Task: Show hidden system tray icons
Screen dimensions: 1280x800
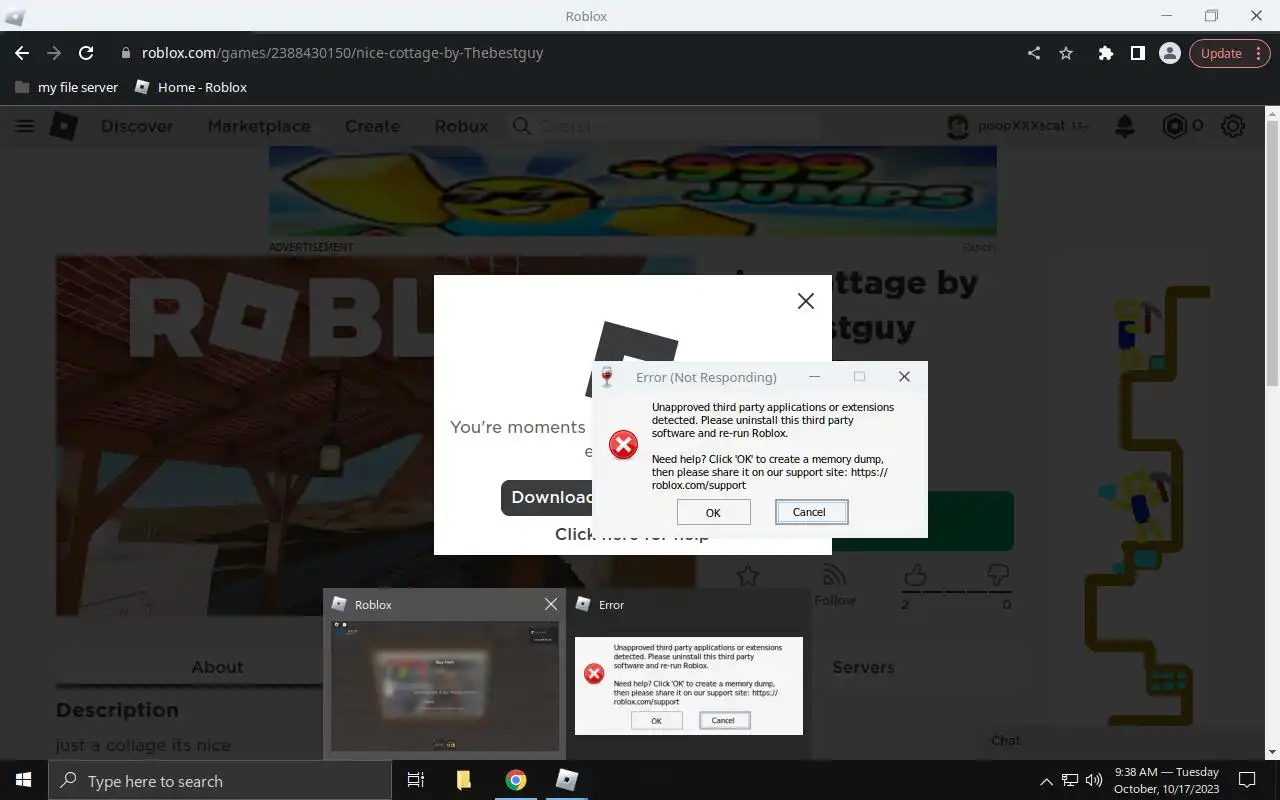Action: click(1046, 781)
